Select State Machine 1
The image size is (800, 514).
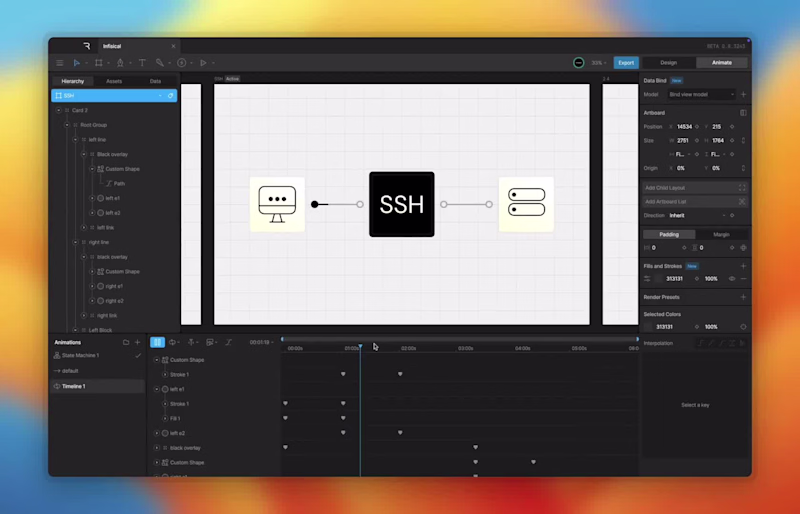(x=97, y=356)
